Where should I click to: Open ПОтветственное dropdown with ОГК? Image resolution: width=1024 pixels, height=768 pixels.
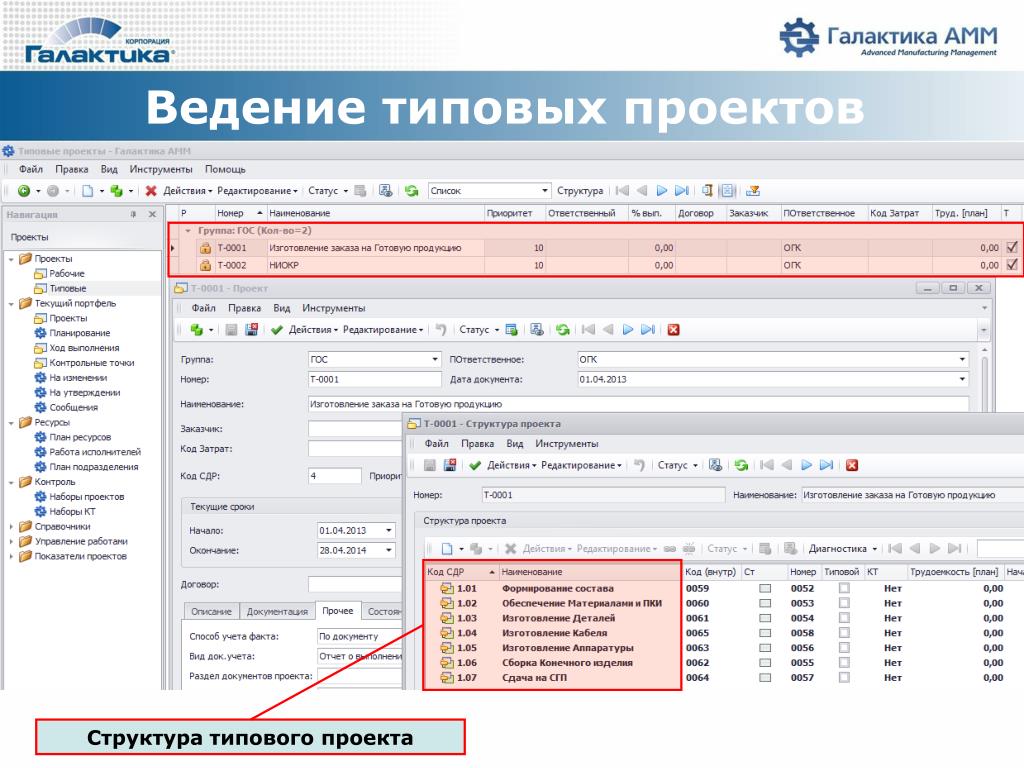point(961,359)
